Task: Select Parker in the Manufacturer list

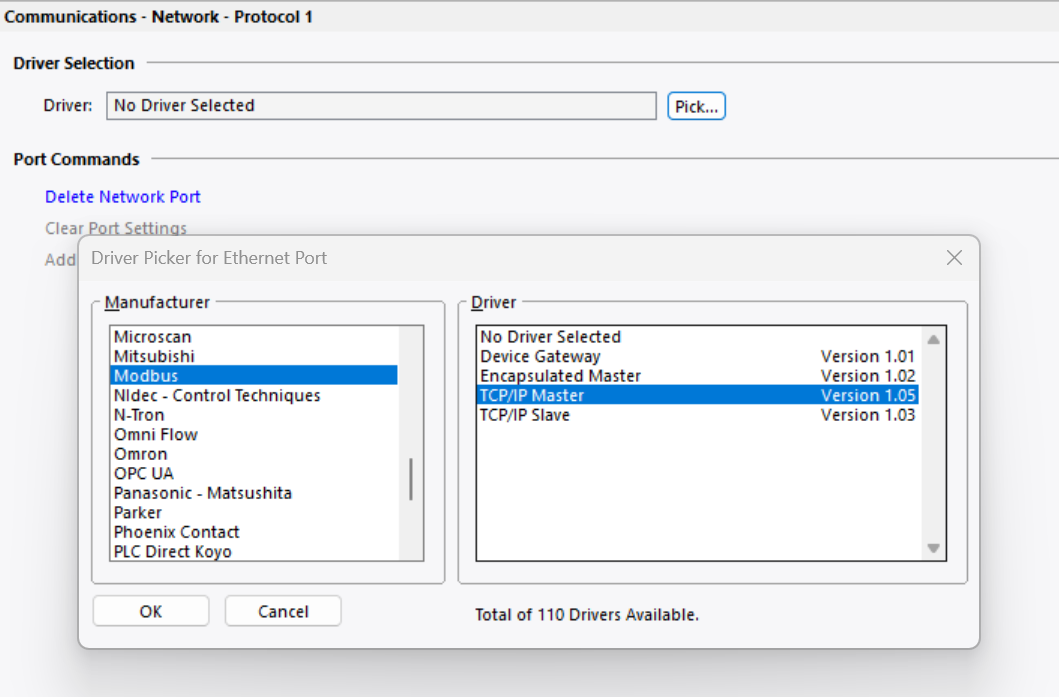Action: 138,512
